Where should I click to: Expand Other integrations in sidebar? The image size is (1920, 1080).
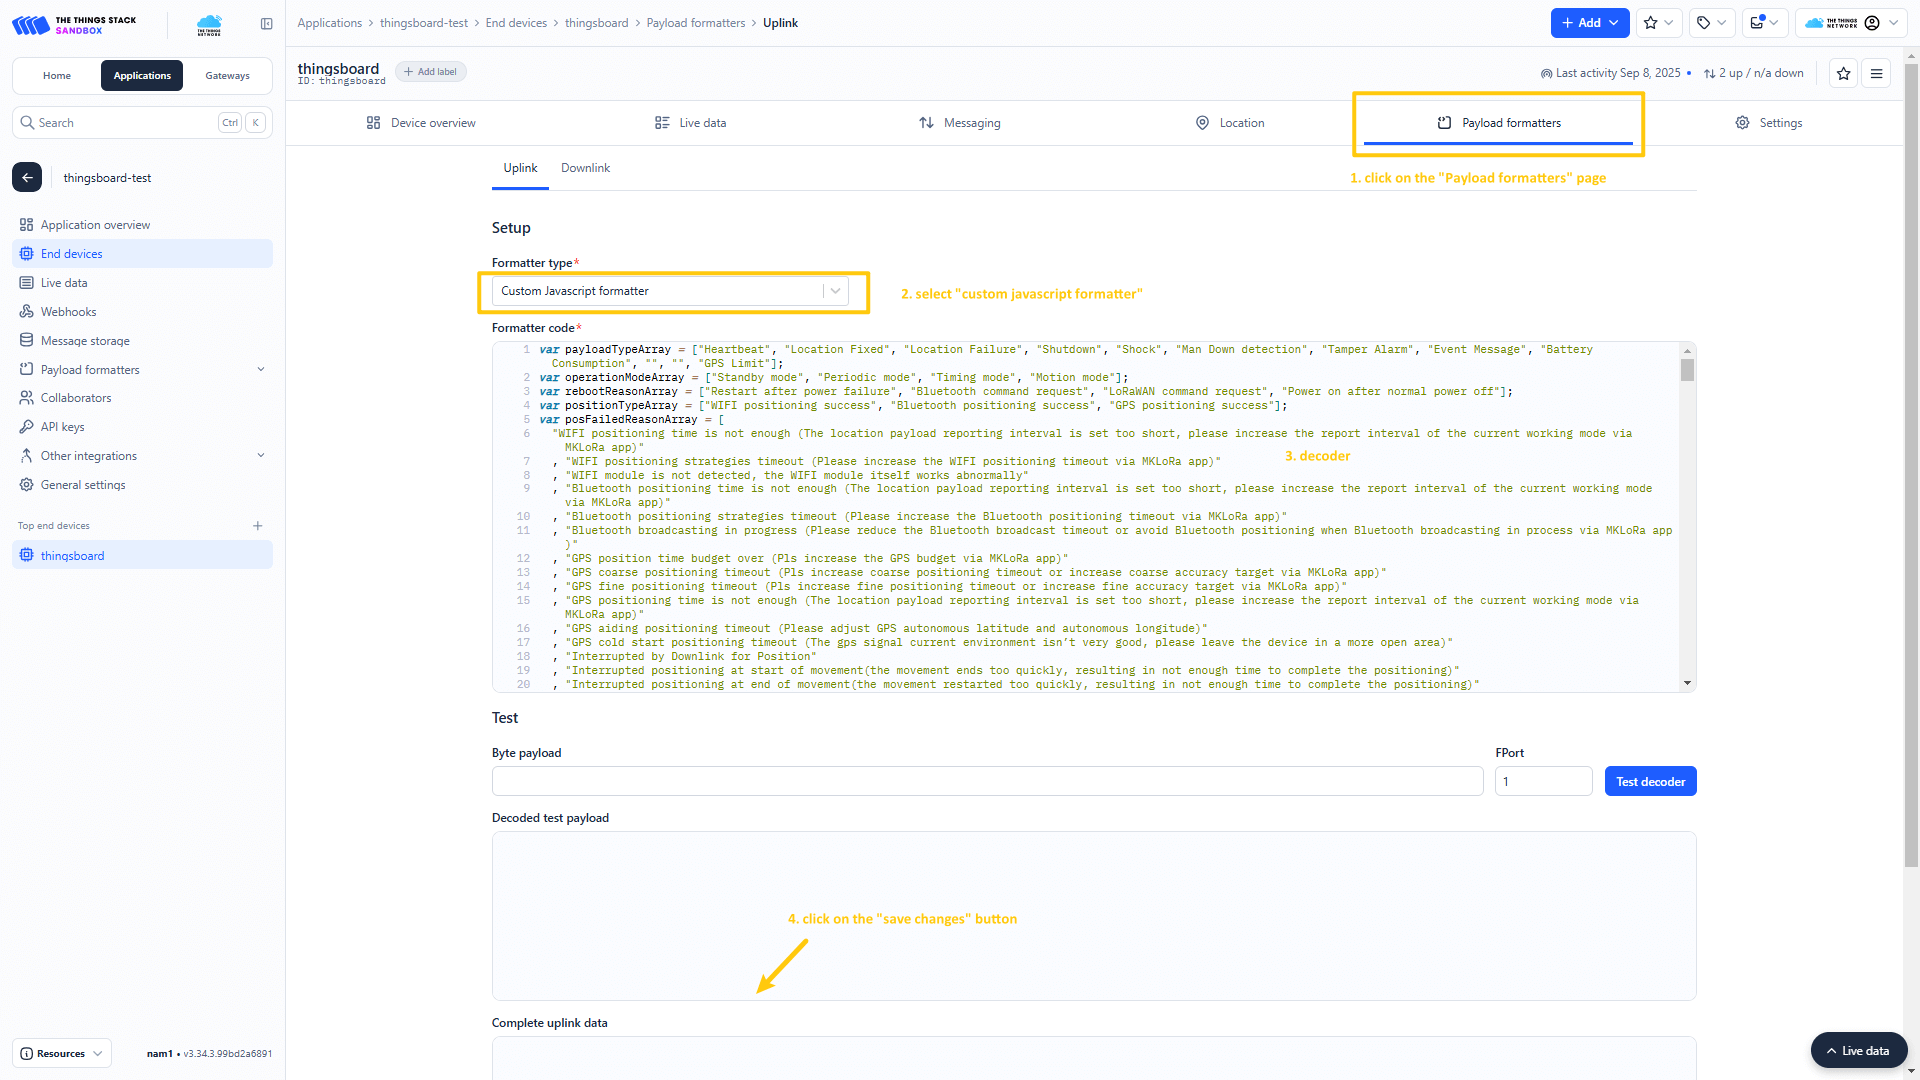click(x=261, y=456)
